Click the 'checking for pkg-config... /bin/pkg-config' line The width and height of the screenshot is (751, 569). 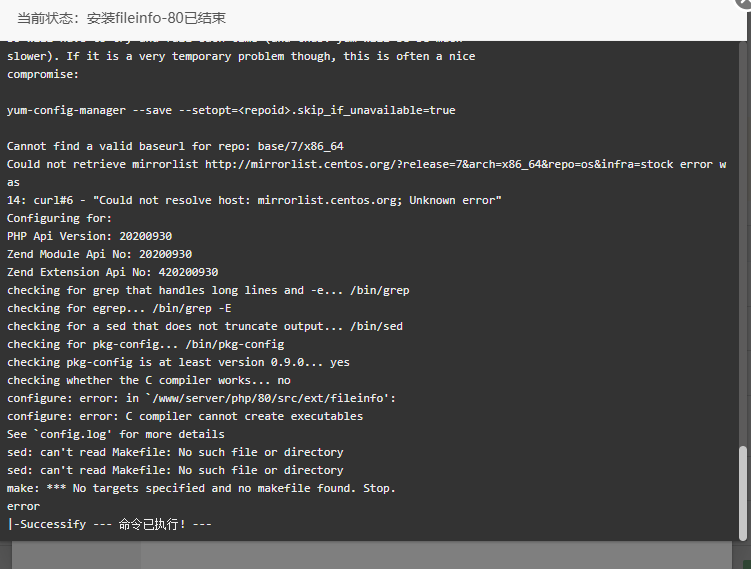tap(146, 344)
